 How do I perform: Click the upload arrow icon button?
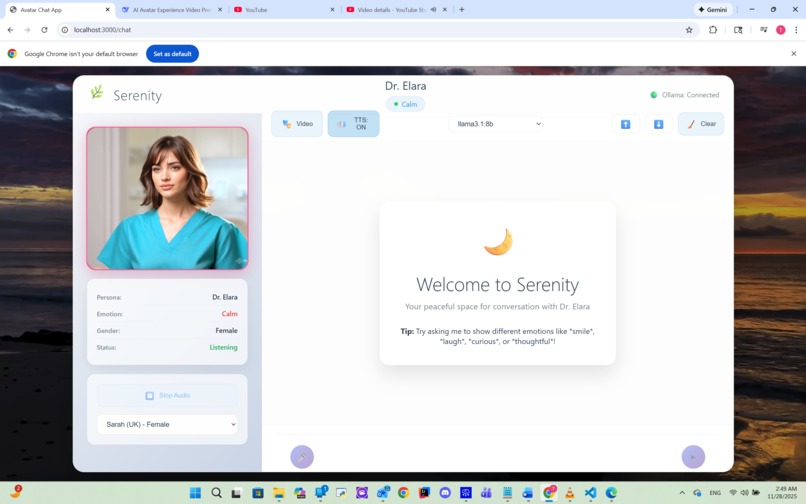626,124
